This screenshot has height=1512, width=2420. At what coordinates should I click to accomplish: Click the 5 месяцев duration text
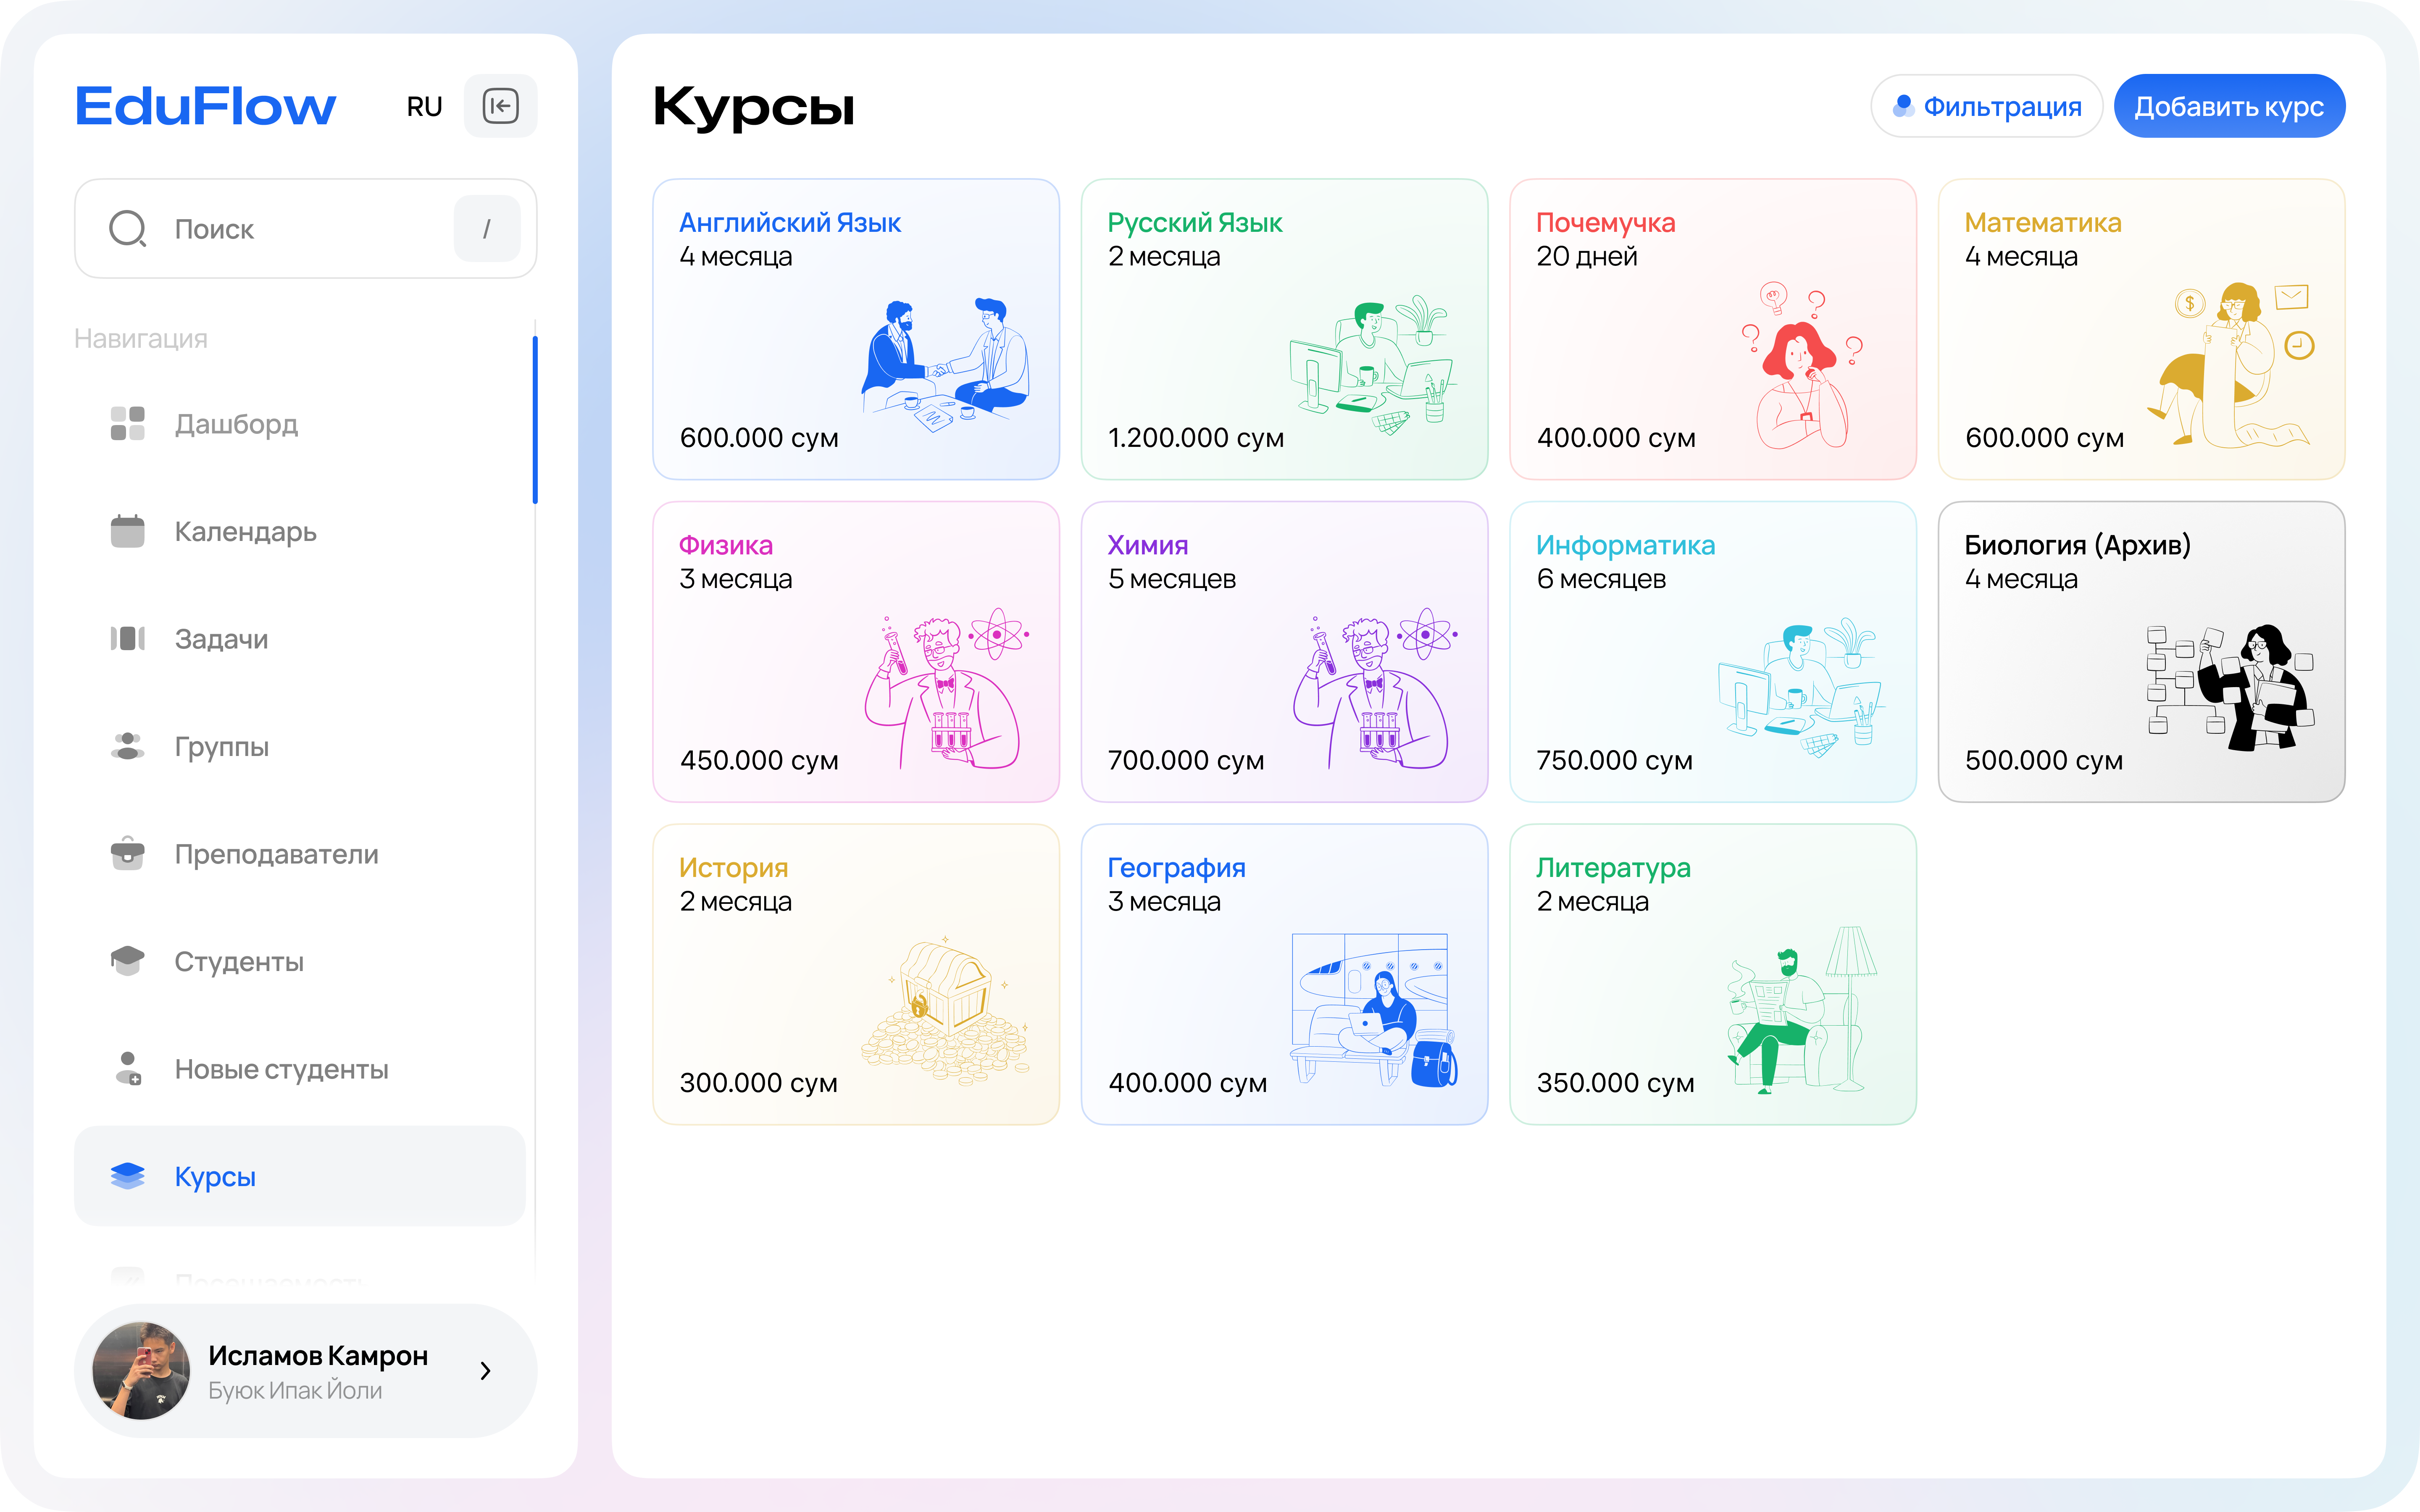[x=1172, y=579]
